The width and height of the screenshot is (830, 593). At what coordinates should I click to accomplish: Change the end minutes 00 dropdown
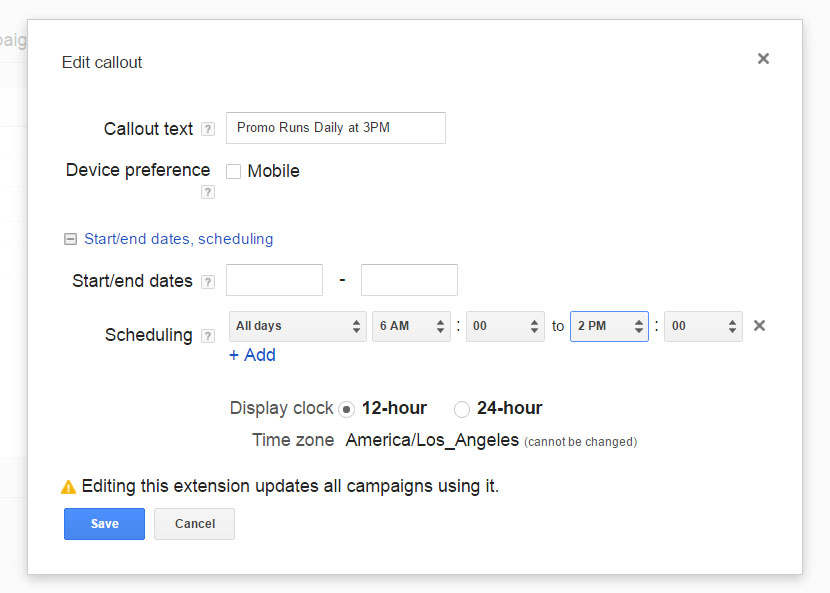click(x=703, y=326)
